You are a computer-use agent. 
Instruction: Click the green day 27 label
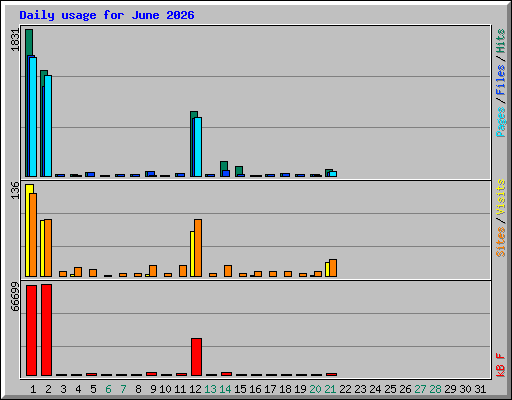420,389
